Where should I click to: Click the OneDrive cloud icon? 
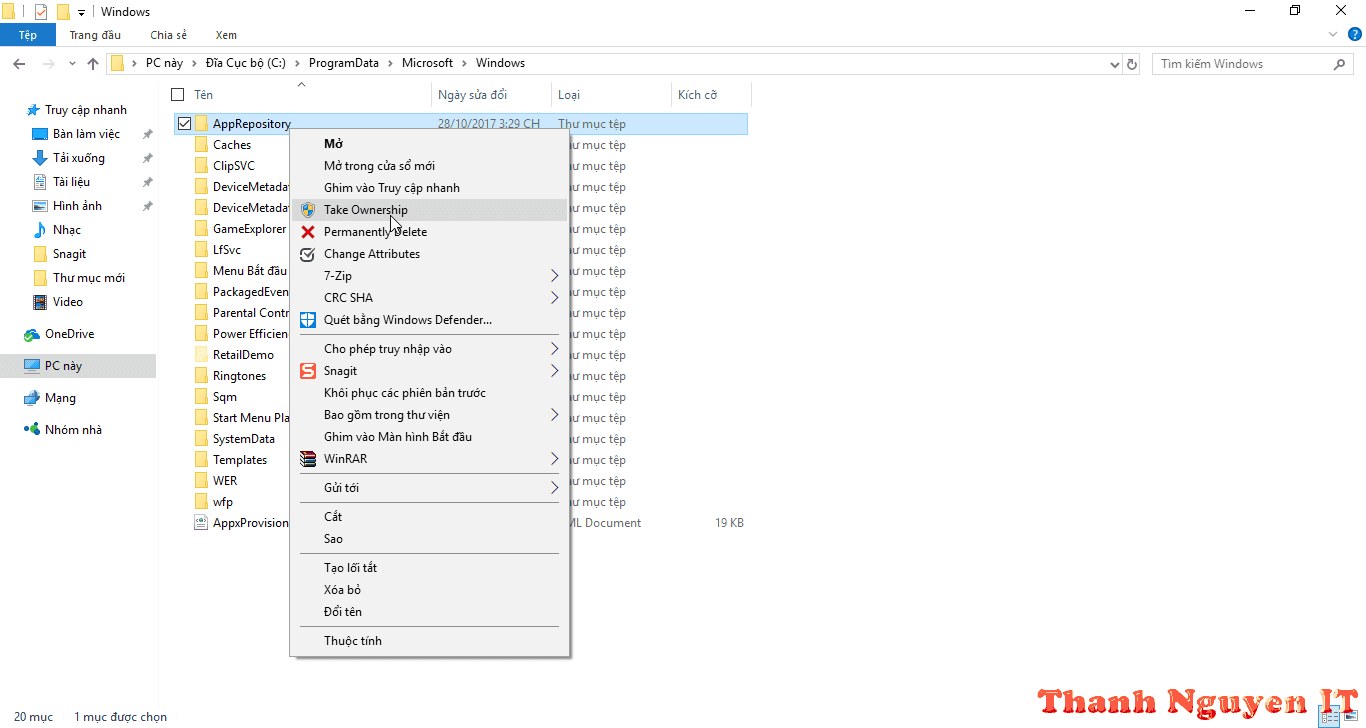[32, 334]
